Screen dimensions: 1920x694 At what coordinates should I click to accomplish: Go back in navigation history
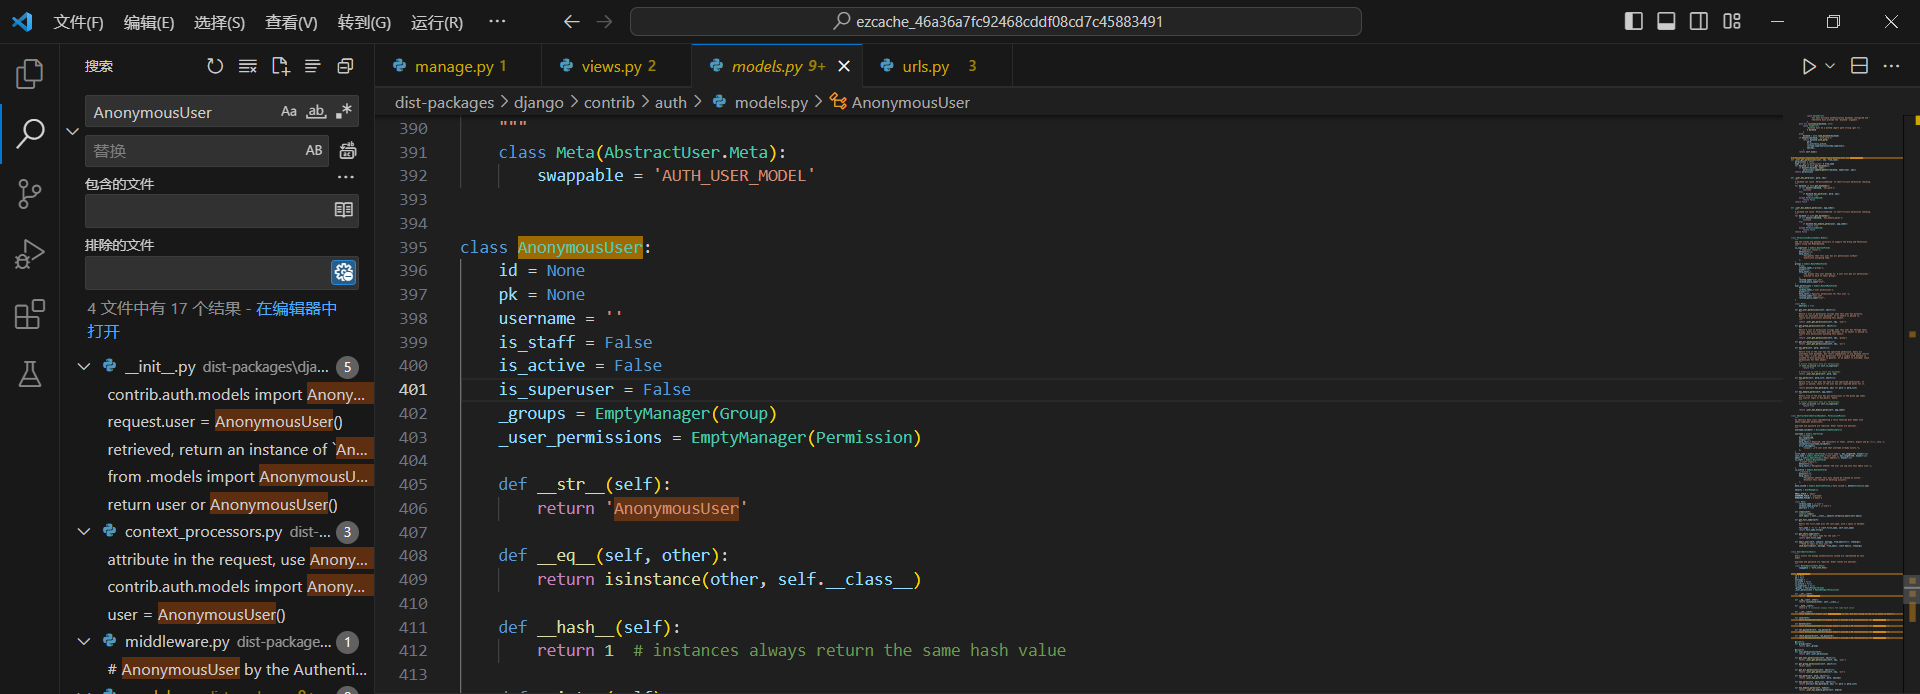point(571,21)
